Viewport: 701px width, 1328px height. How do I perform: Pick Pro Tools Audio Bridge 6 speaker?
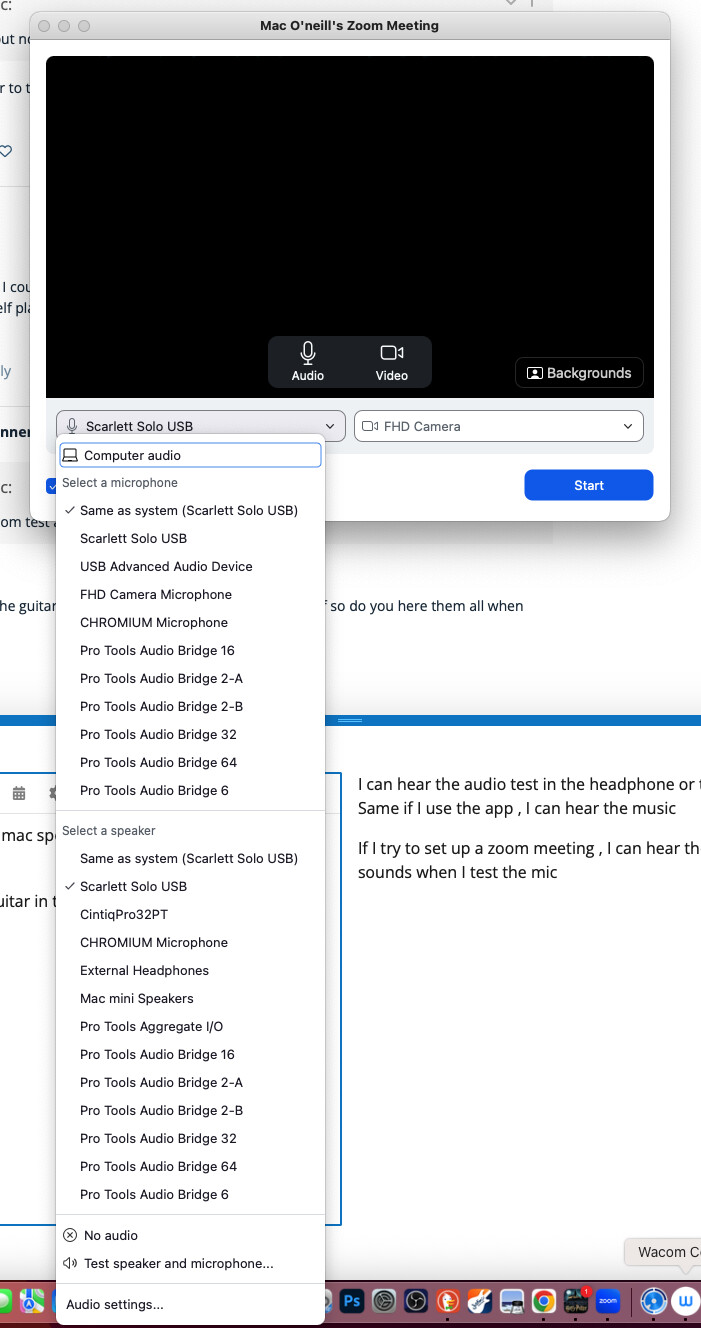click(x=190, y=1194)
